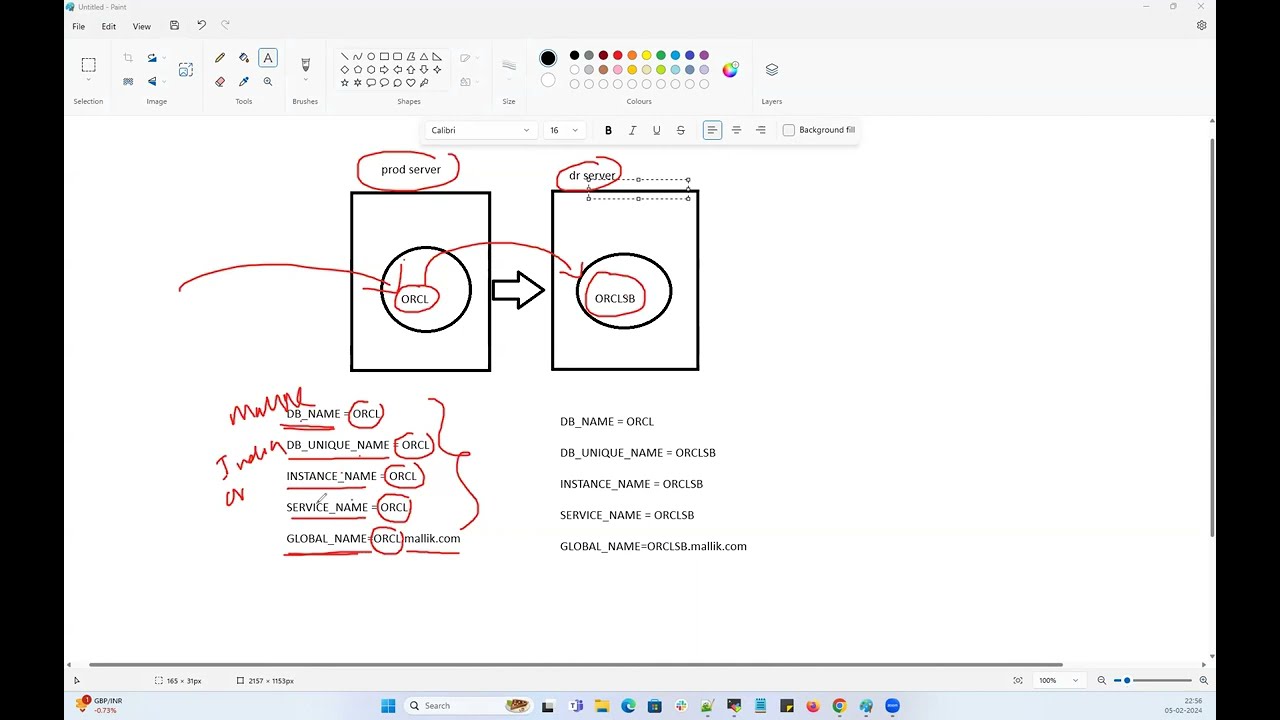Open the 100% zoom level dropdown
The image size is (1280, 720).
(1059, 680)
